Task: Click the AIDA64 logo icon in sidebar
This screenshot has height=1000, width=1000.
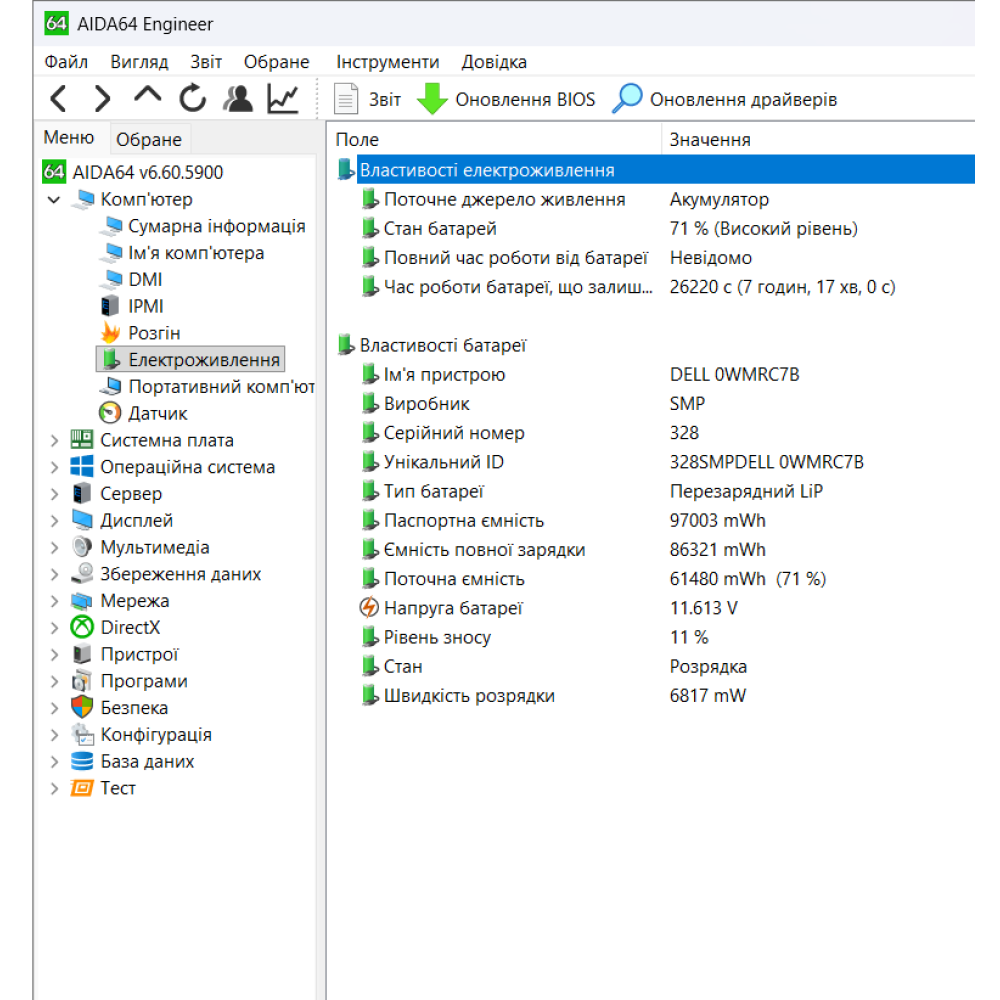Action: [x=55, y=172]
